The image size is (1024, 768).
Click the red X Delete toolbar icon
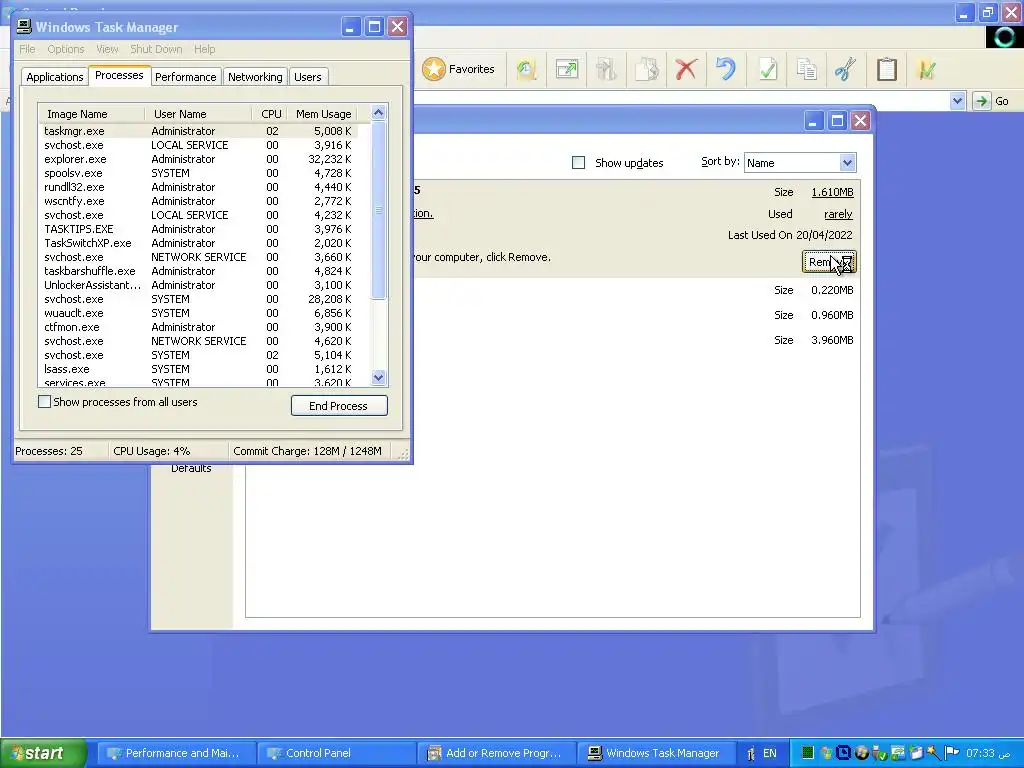tap(686, 69)
